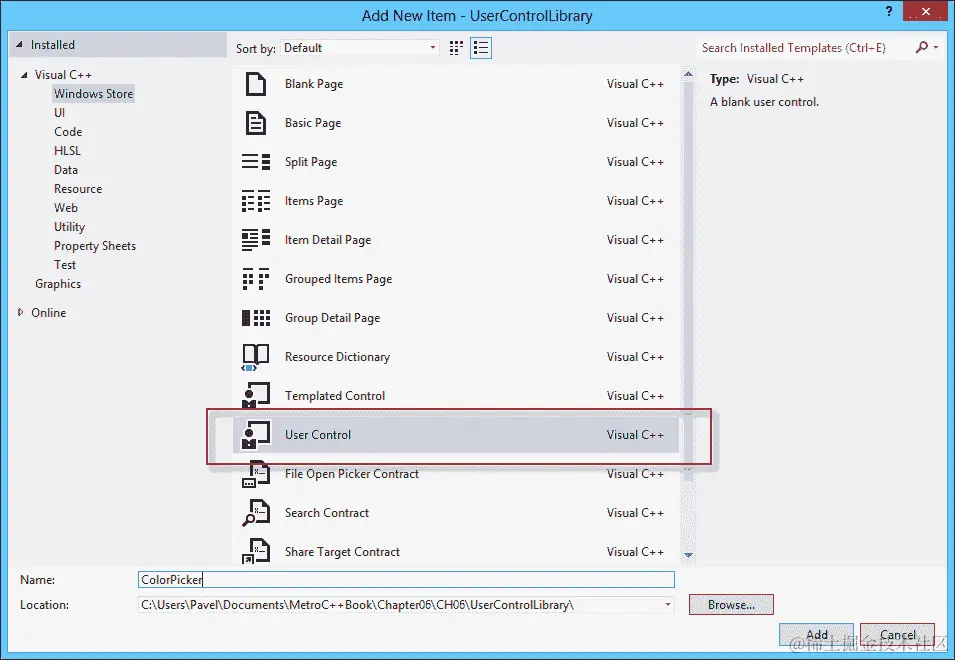Open search options dropdown arrow
The width and height of the screenshot is (955, 660).
click(936, 47)
